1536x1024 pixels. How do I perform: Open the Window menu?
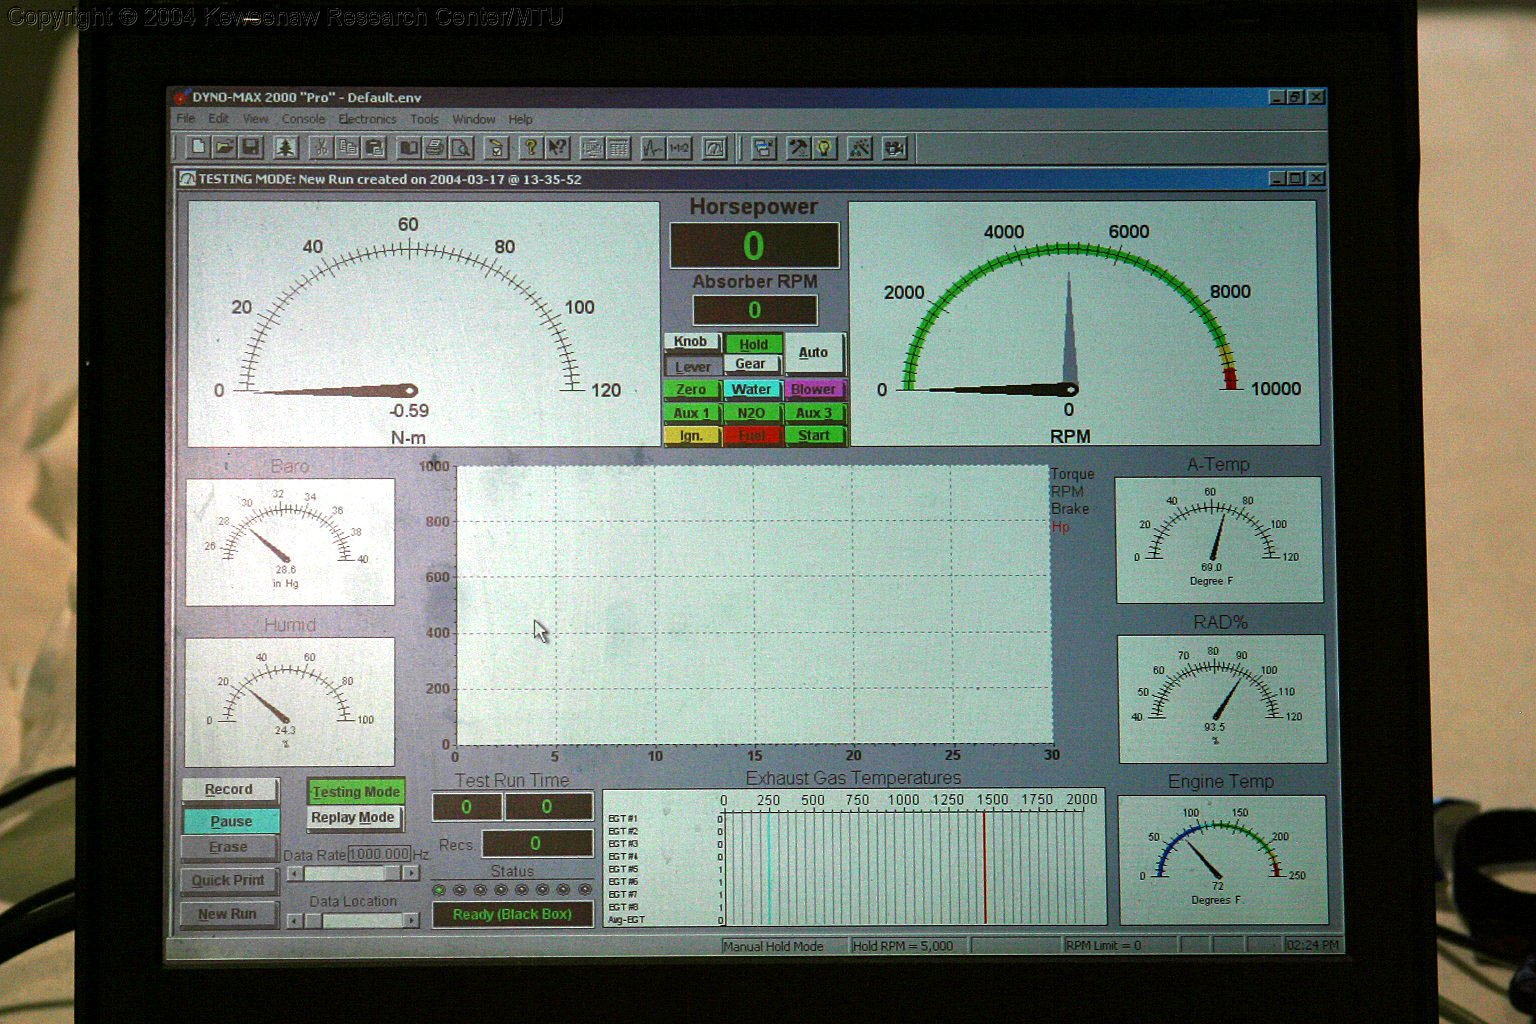point(474,119)
